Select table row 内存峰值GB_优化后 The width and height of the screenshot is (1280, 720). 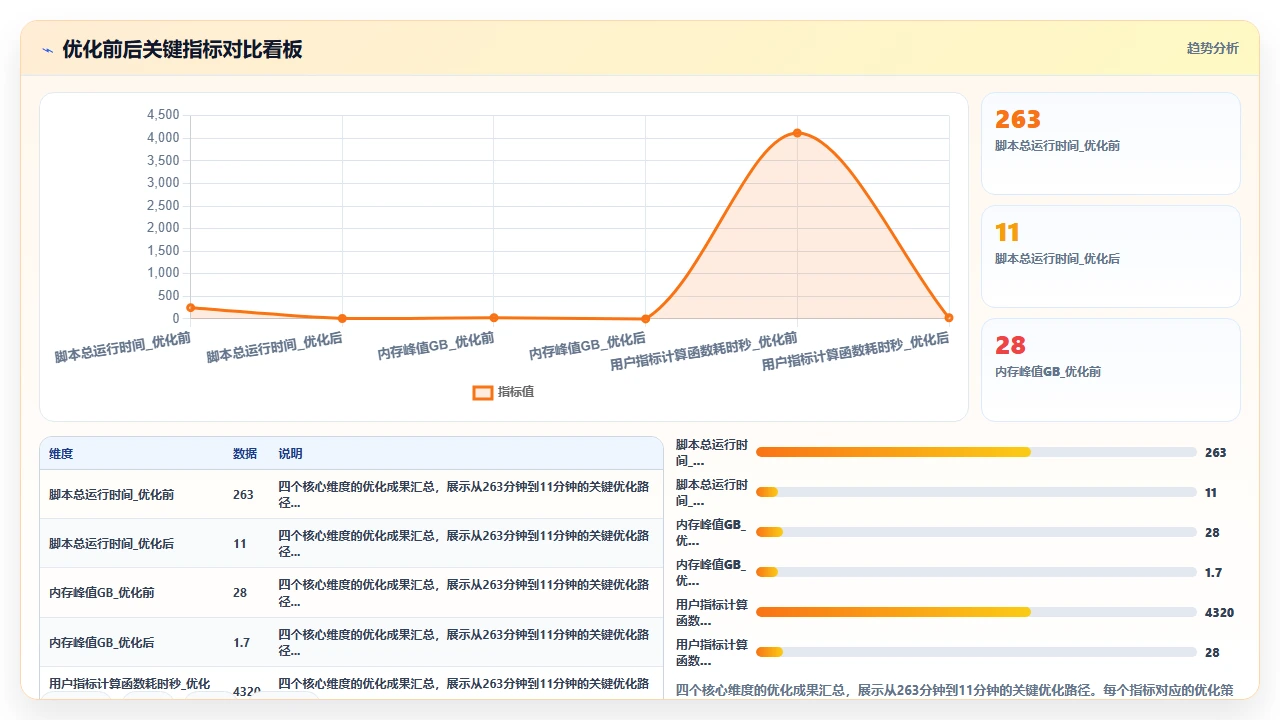click(351, 642)
